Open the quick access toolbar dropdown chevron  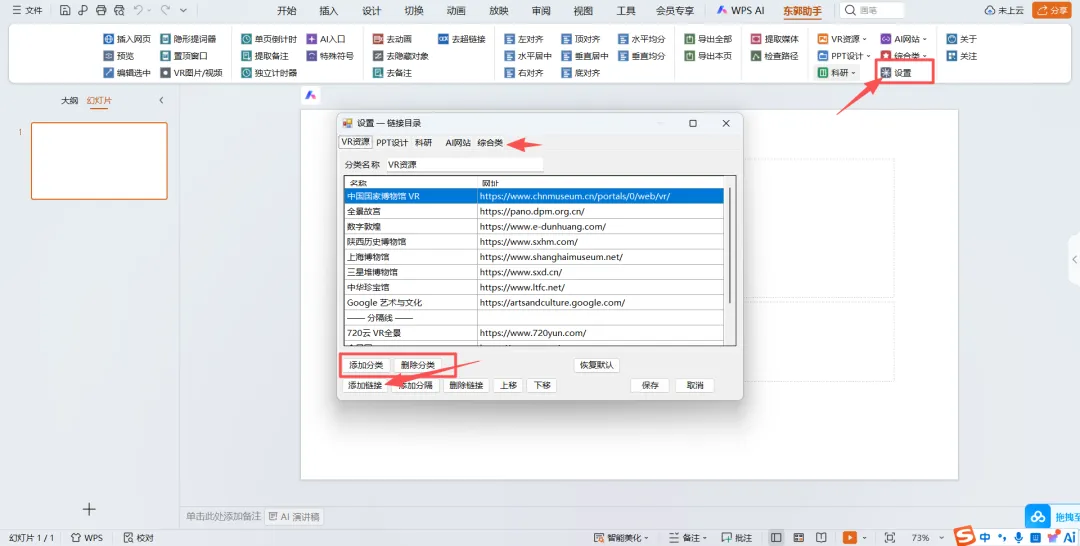[x=183, y=10]
